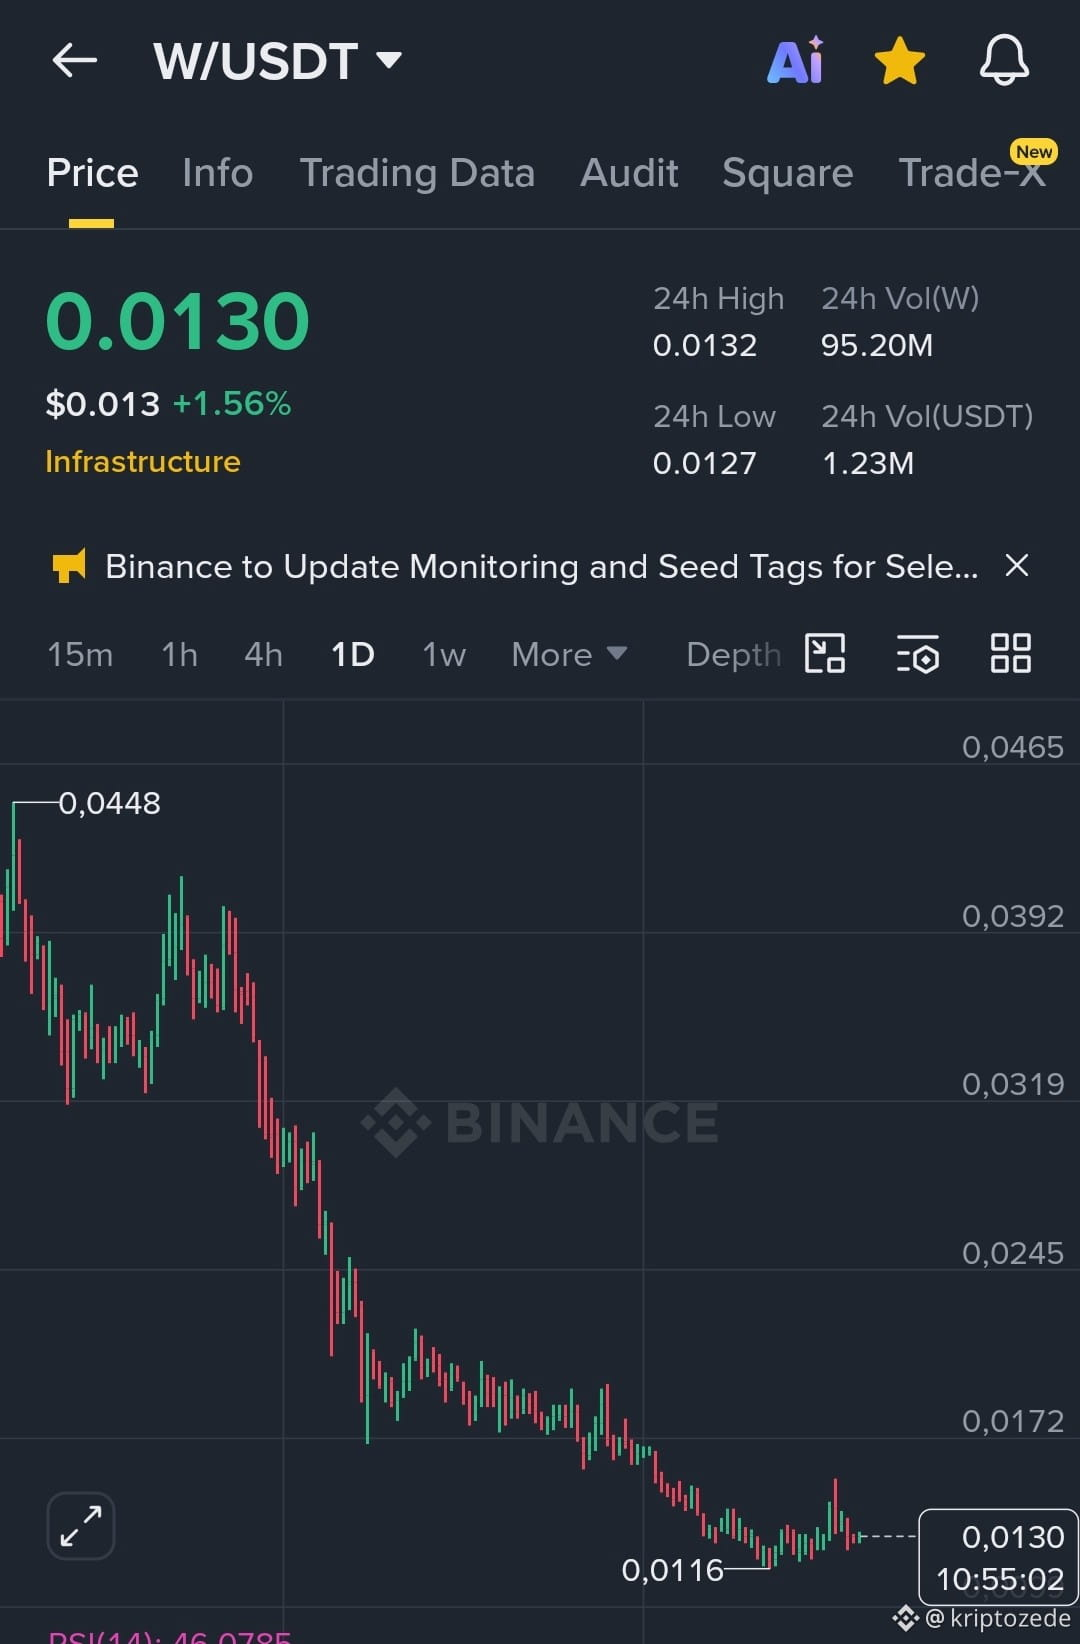1080x1644 pixels.
Task: Toggle the favorite star
Action: (x=899, y=61)
